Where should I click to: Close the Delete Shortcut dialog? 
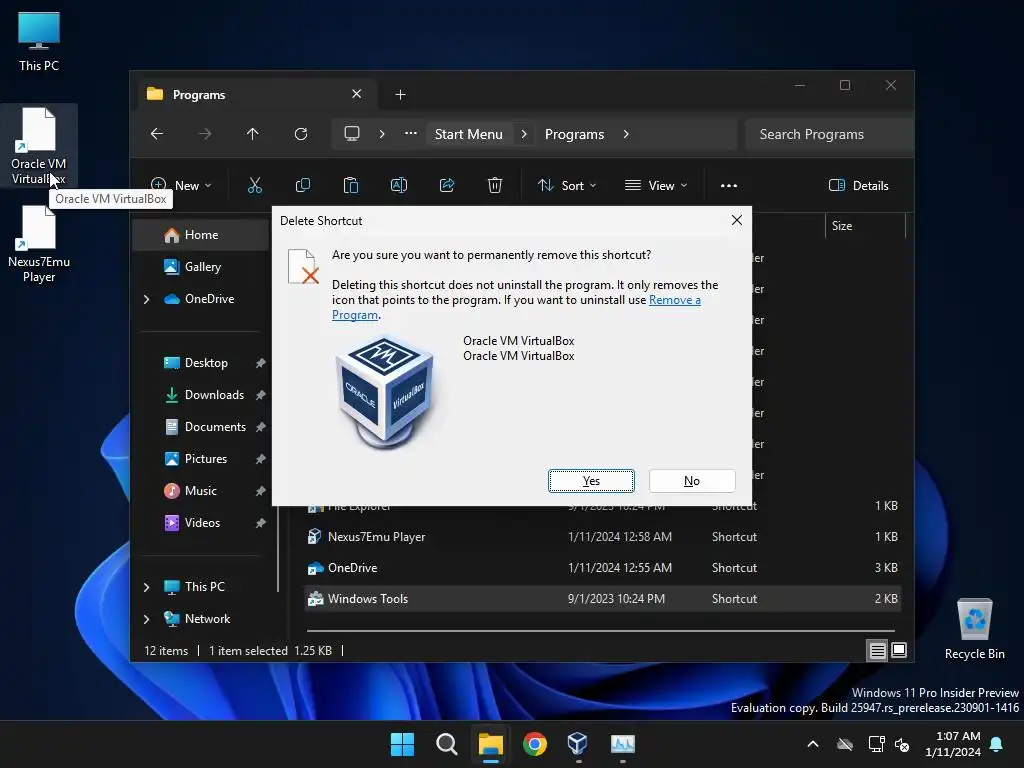[x=737, y=220]
